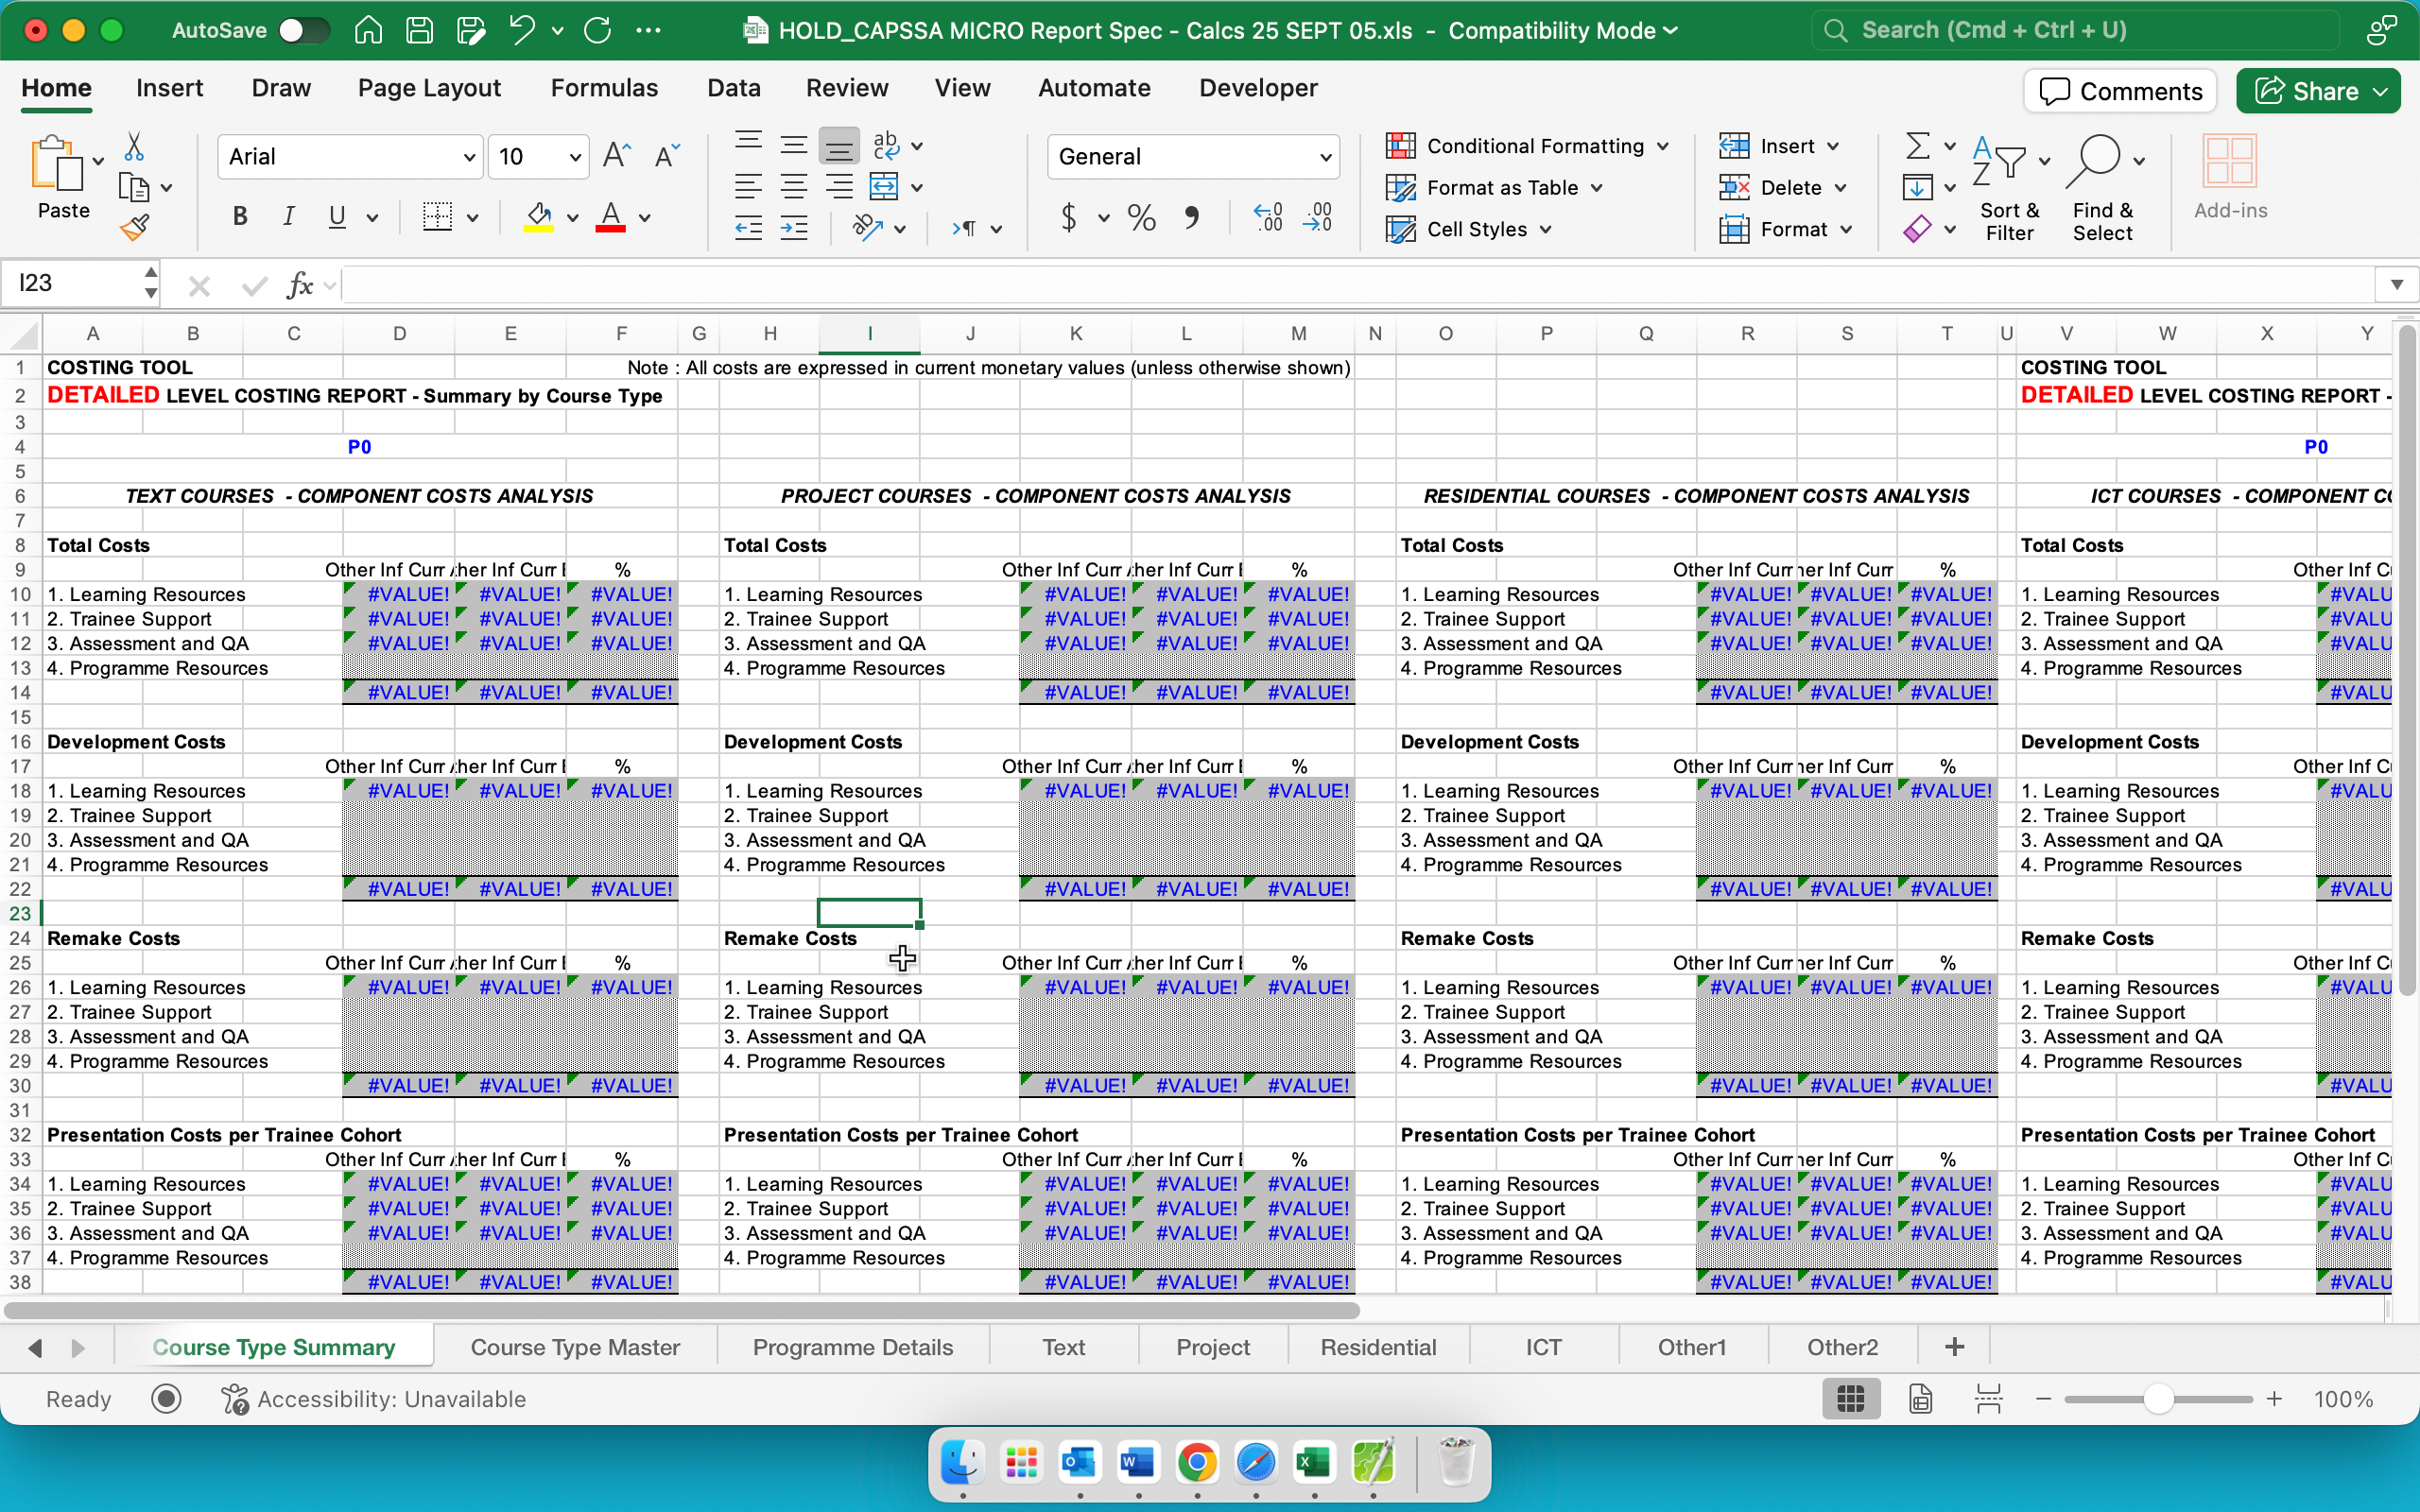This screenshot has height=1512, width=2420.
Task: Apply the yellow fill color swatch
Action: click(539, 217)
